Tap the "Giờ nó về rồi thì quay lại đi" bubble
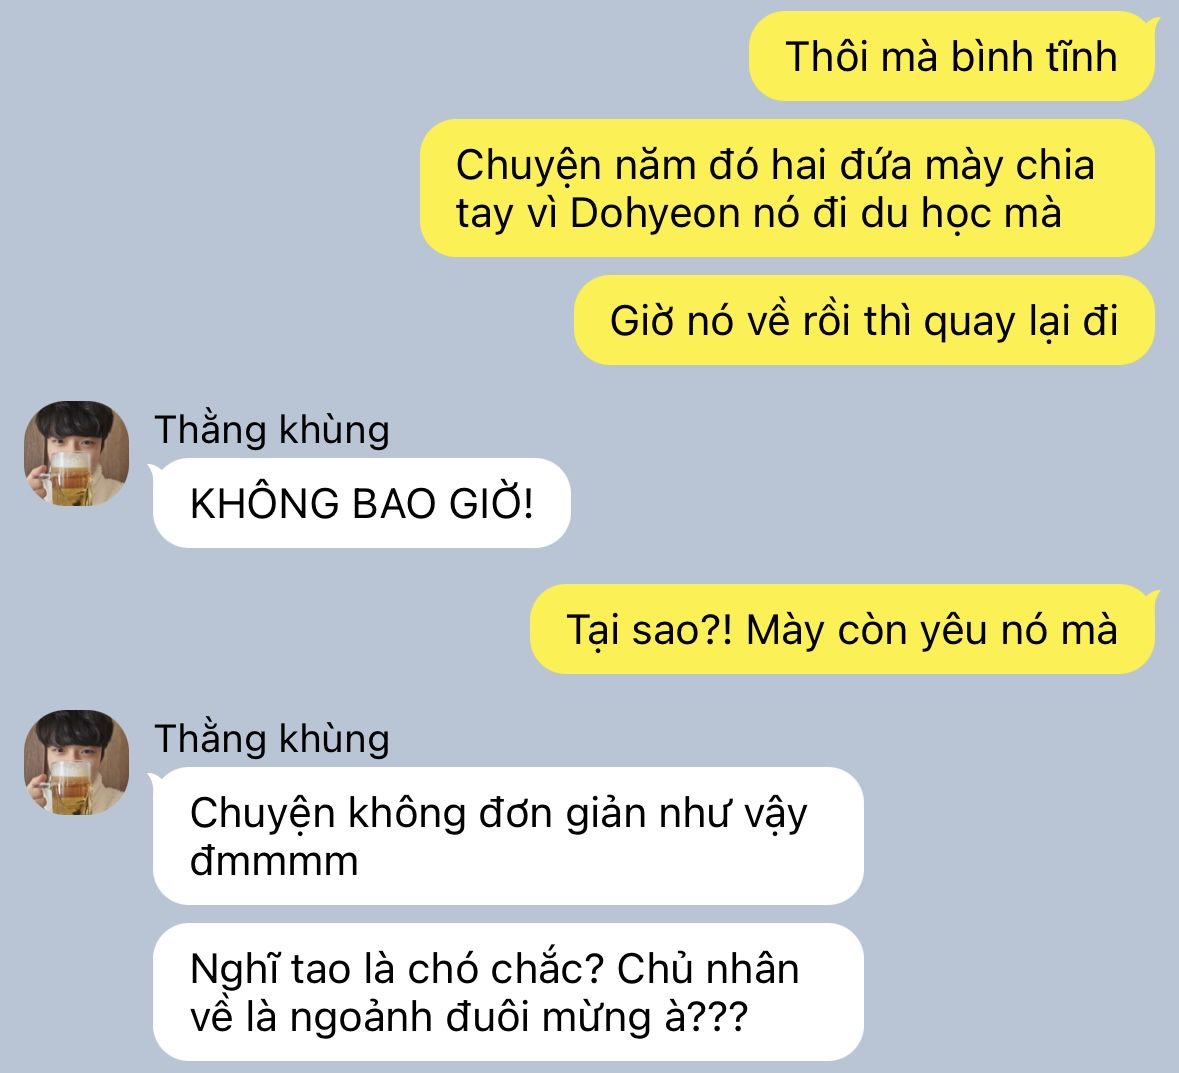The image size is (1179, 1073). 865,320
